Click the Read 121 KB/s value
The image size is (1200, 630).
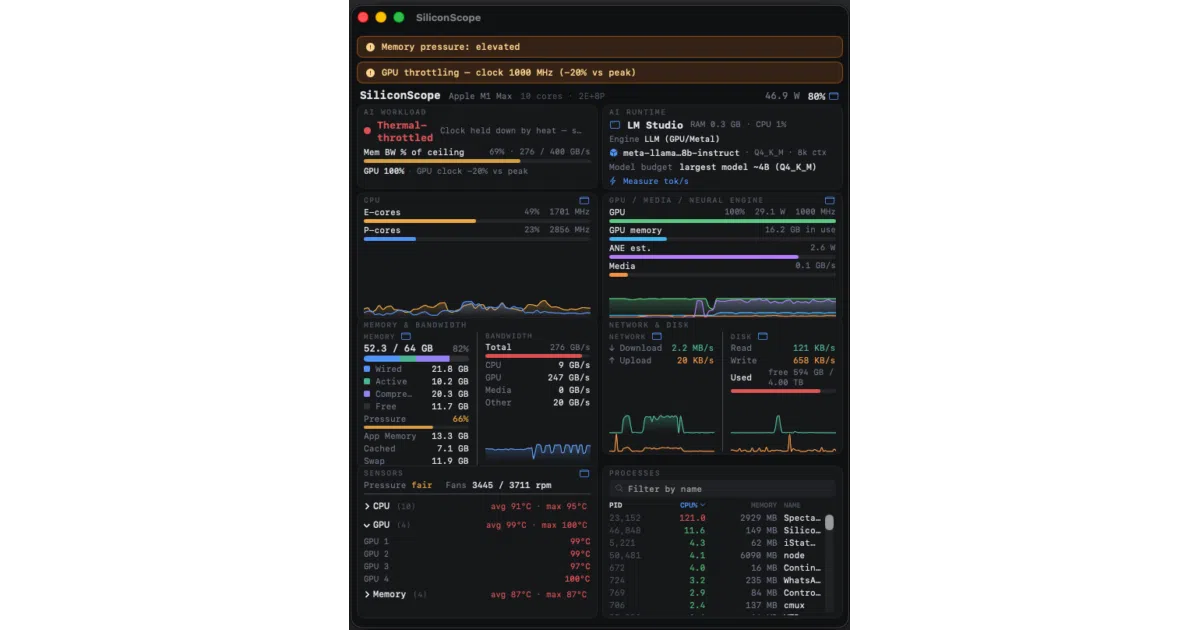coord(814,348)
